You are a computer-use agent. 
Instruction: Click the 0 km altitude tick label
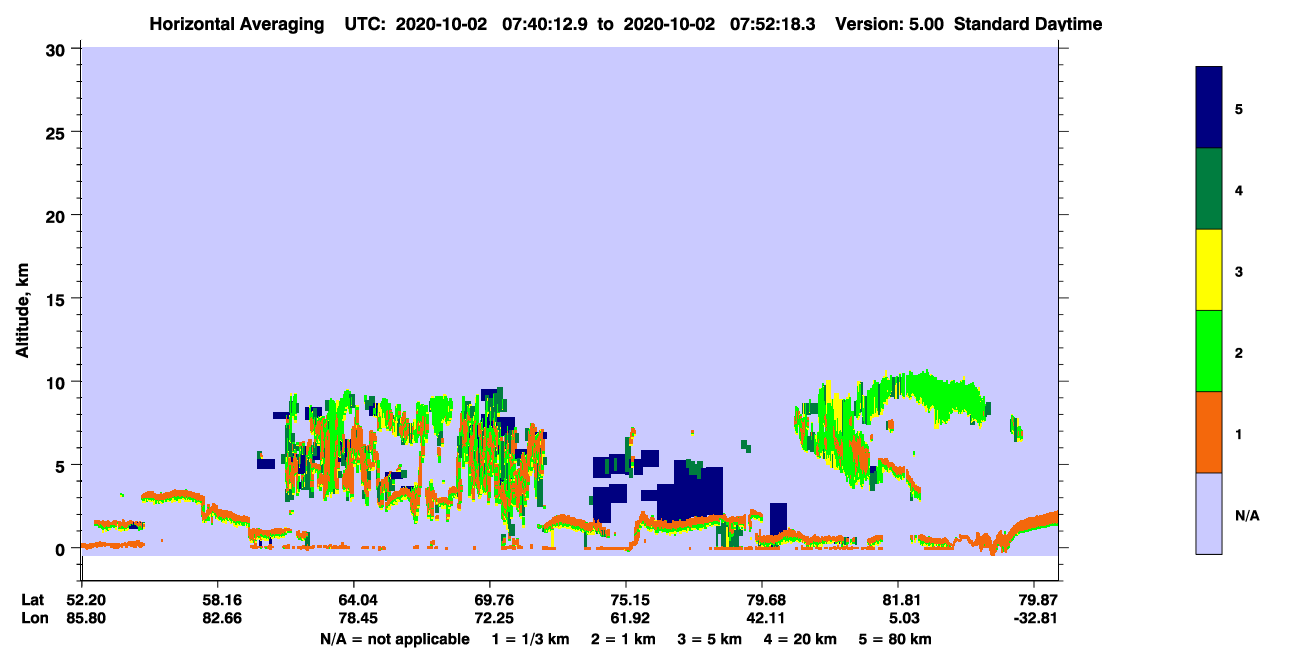click(x=61, y=548)
